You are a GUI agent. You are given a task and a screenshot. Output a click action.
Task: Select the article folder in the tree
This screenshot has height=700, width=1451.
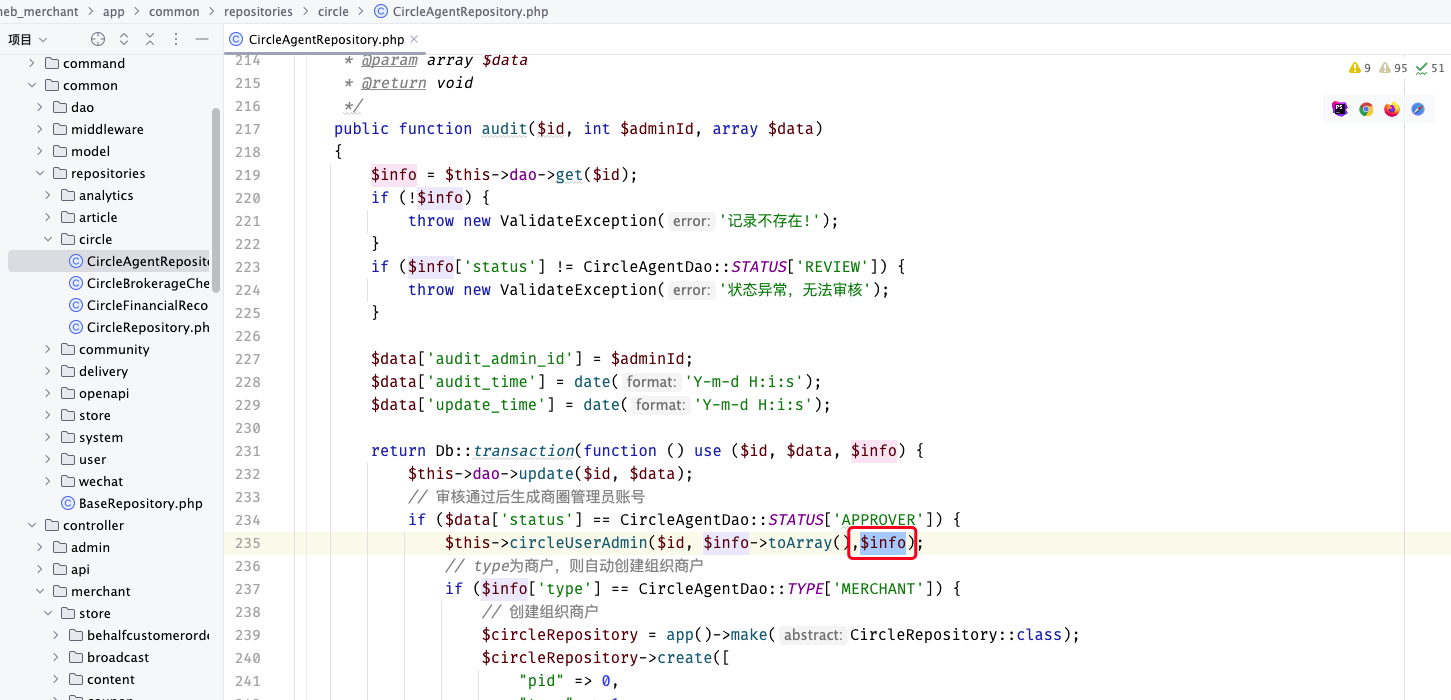click(x=98, y=217)
